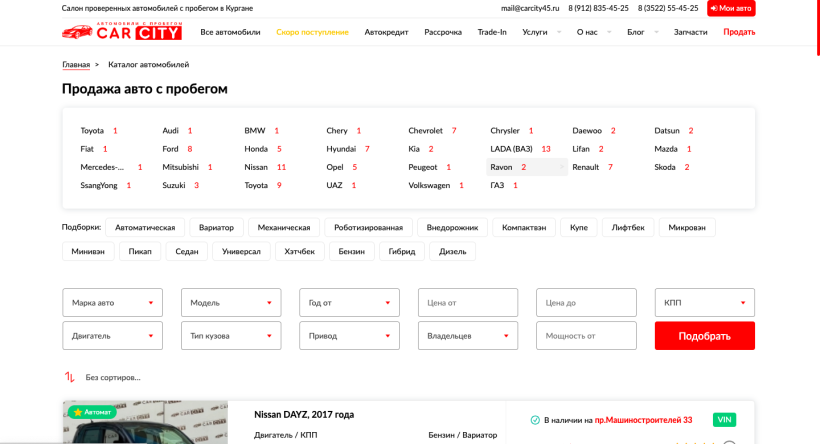Select the Минивэн filter chip

click(x=88, y=252)
